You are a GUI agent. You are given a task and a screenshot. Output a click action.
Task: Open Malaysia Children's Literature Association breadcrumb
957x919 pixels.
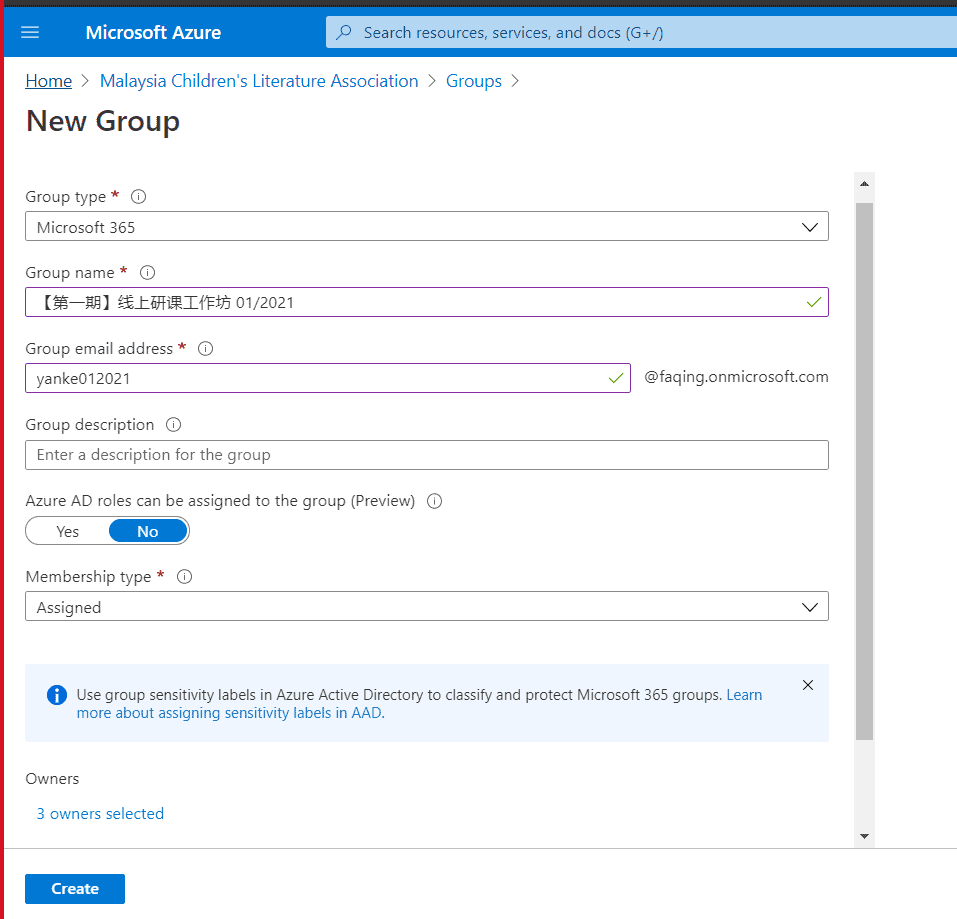[x=259, y=81]
